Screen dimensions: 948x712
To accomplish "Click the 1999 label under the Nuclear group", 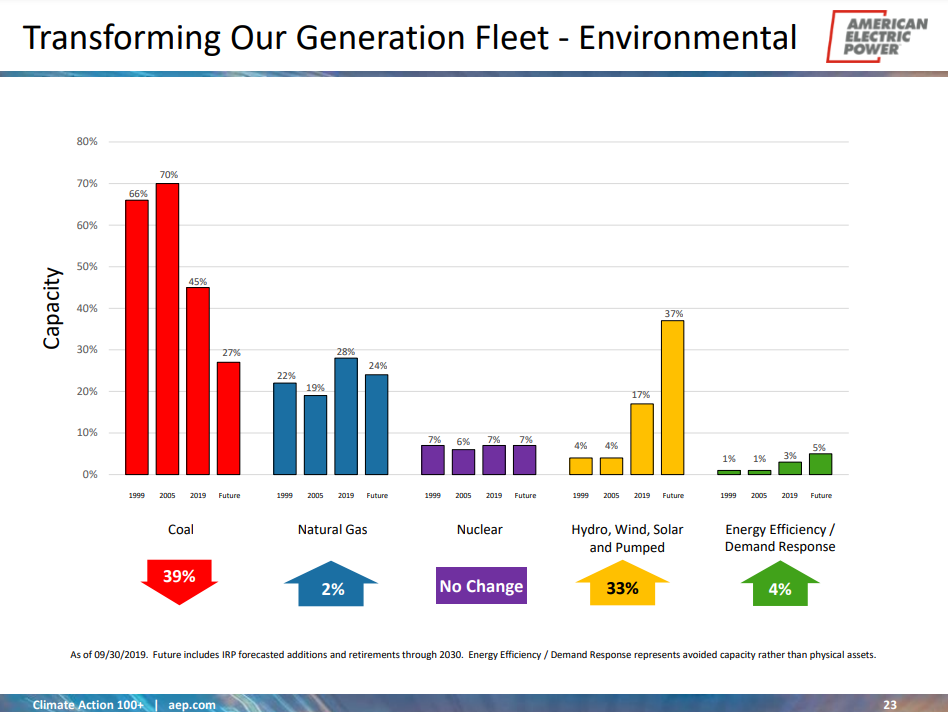I will (433, 496).
